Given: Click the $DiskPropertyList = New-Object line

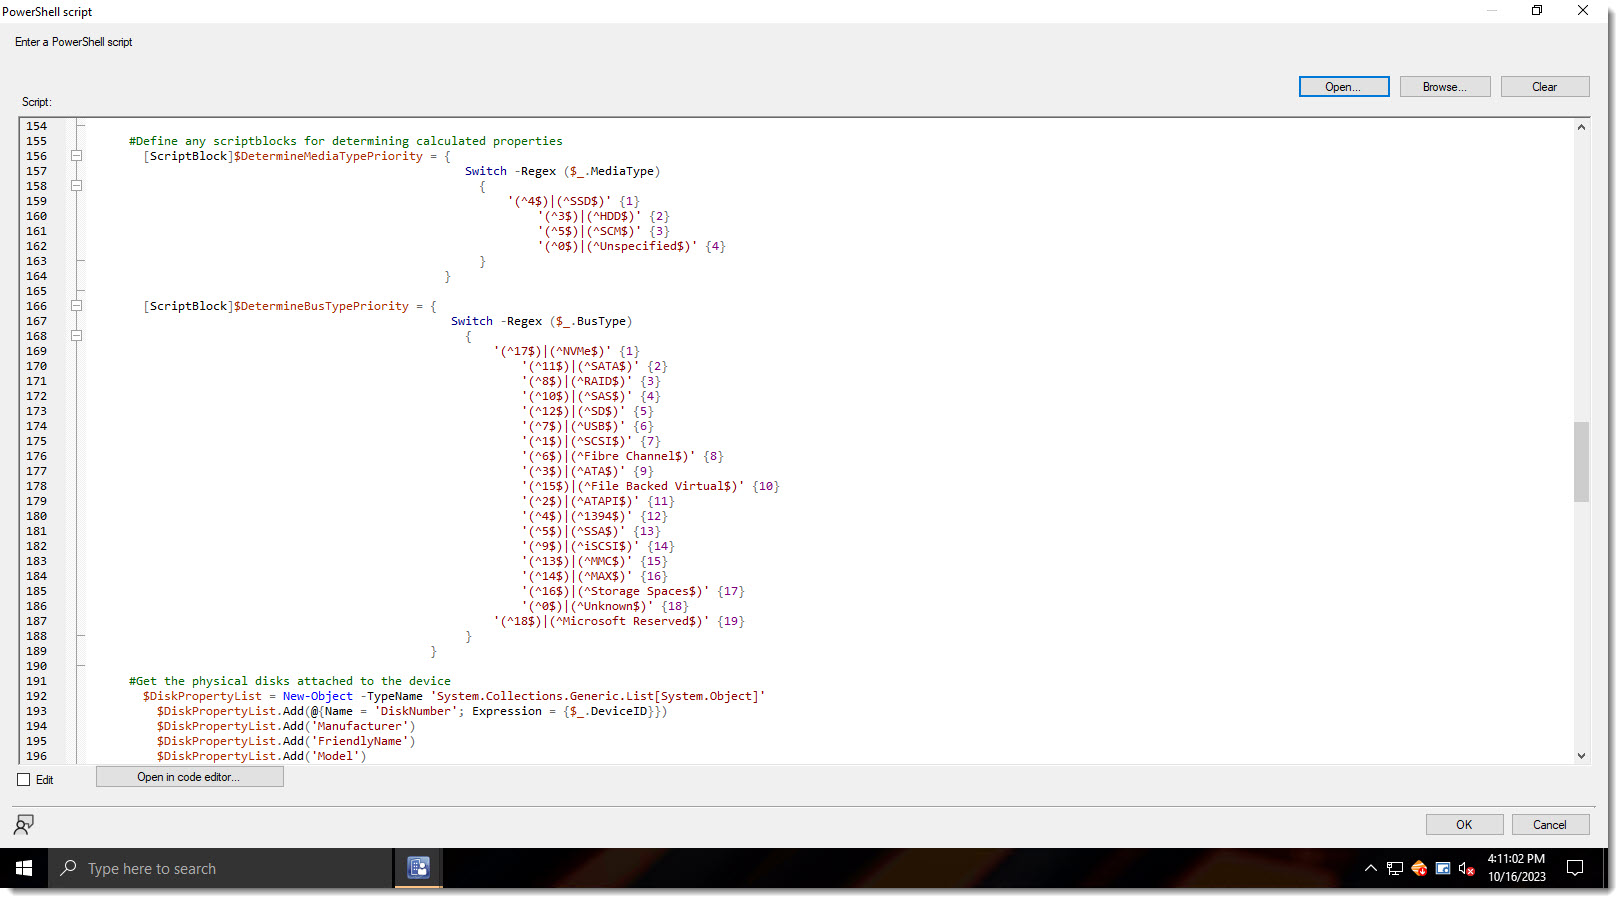Looking at the screenshot, I should 454,696.
